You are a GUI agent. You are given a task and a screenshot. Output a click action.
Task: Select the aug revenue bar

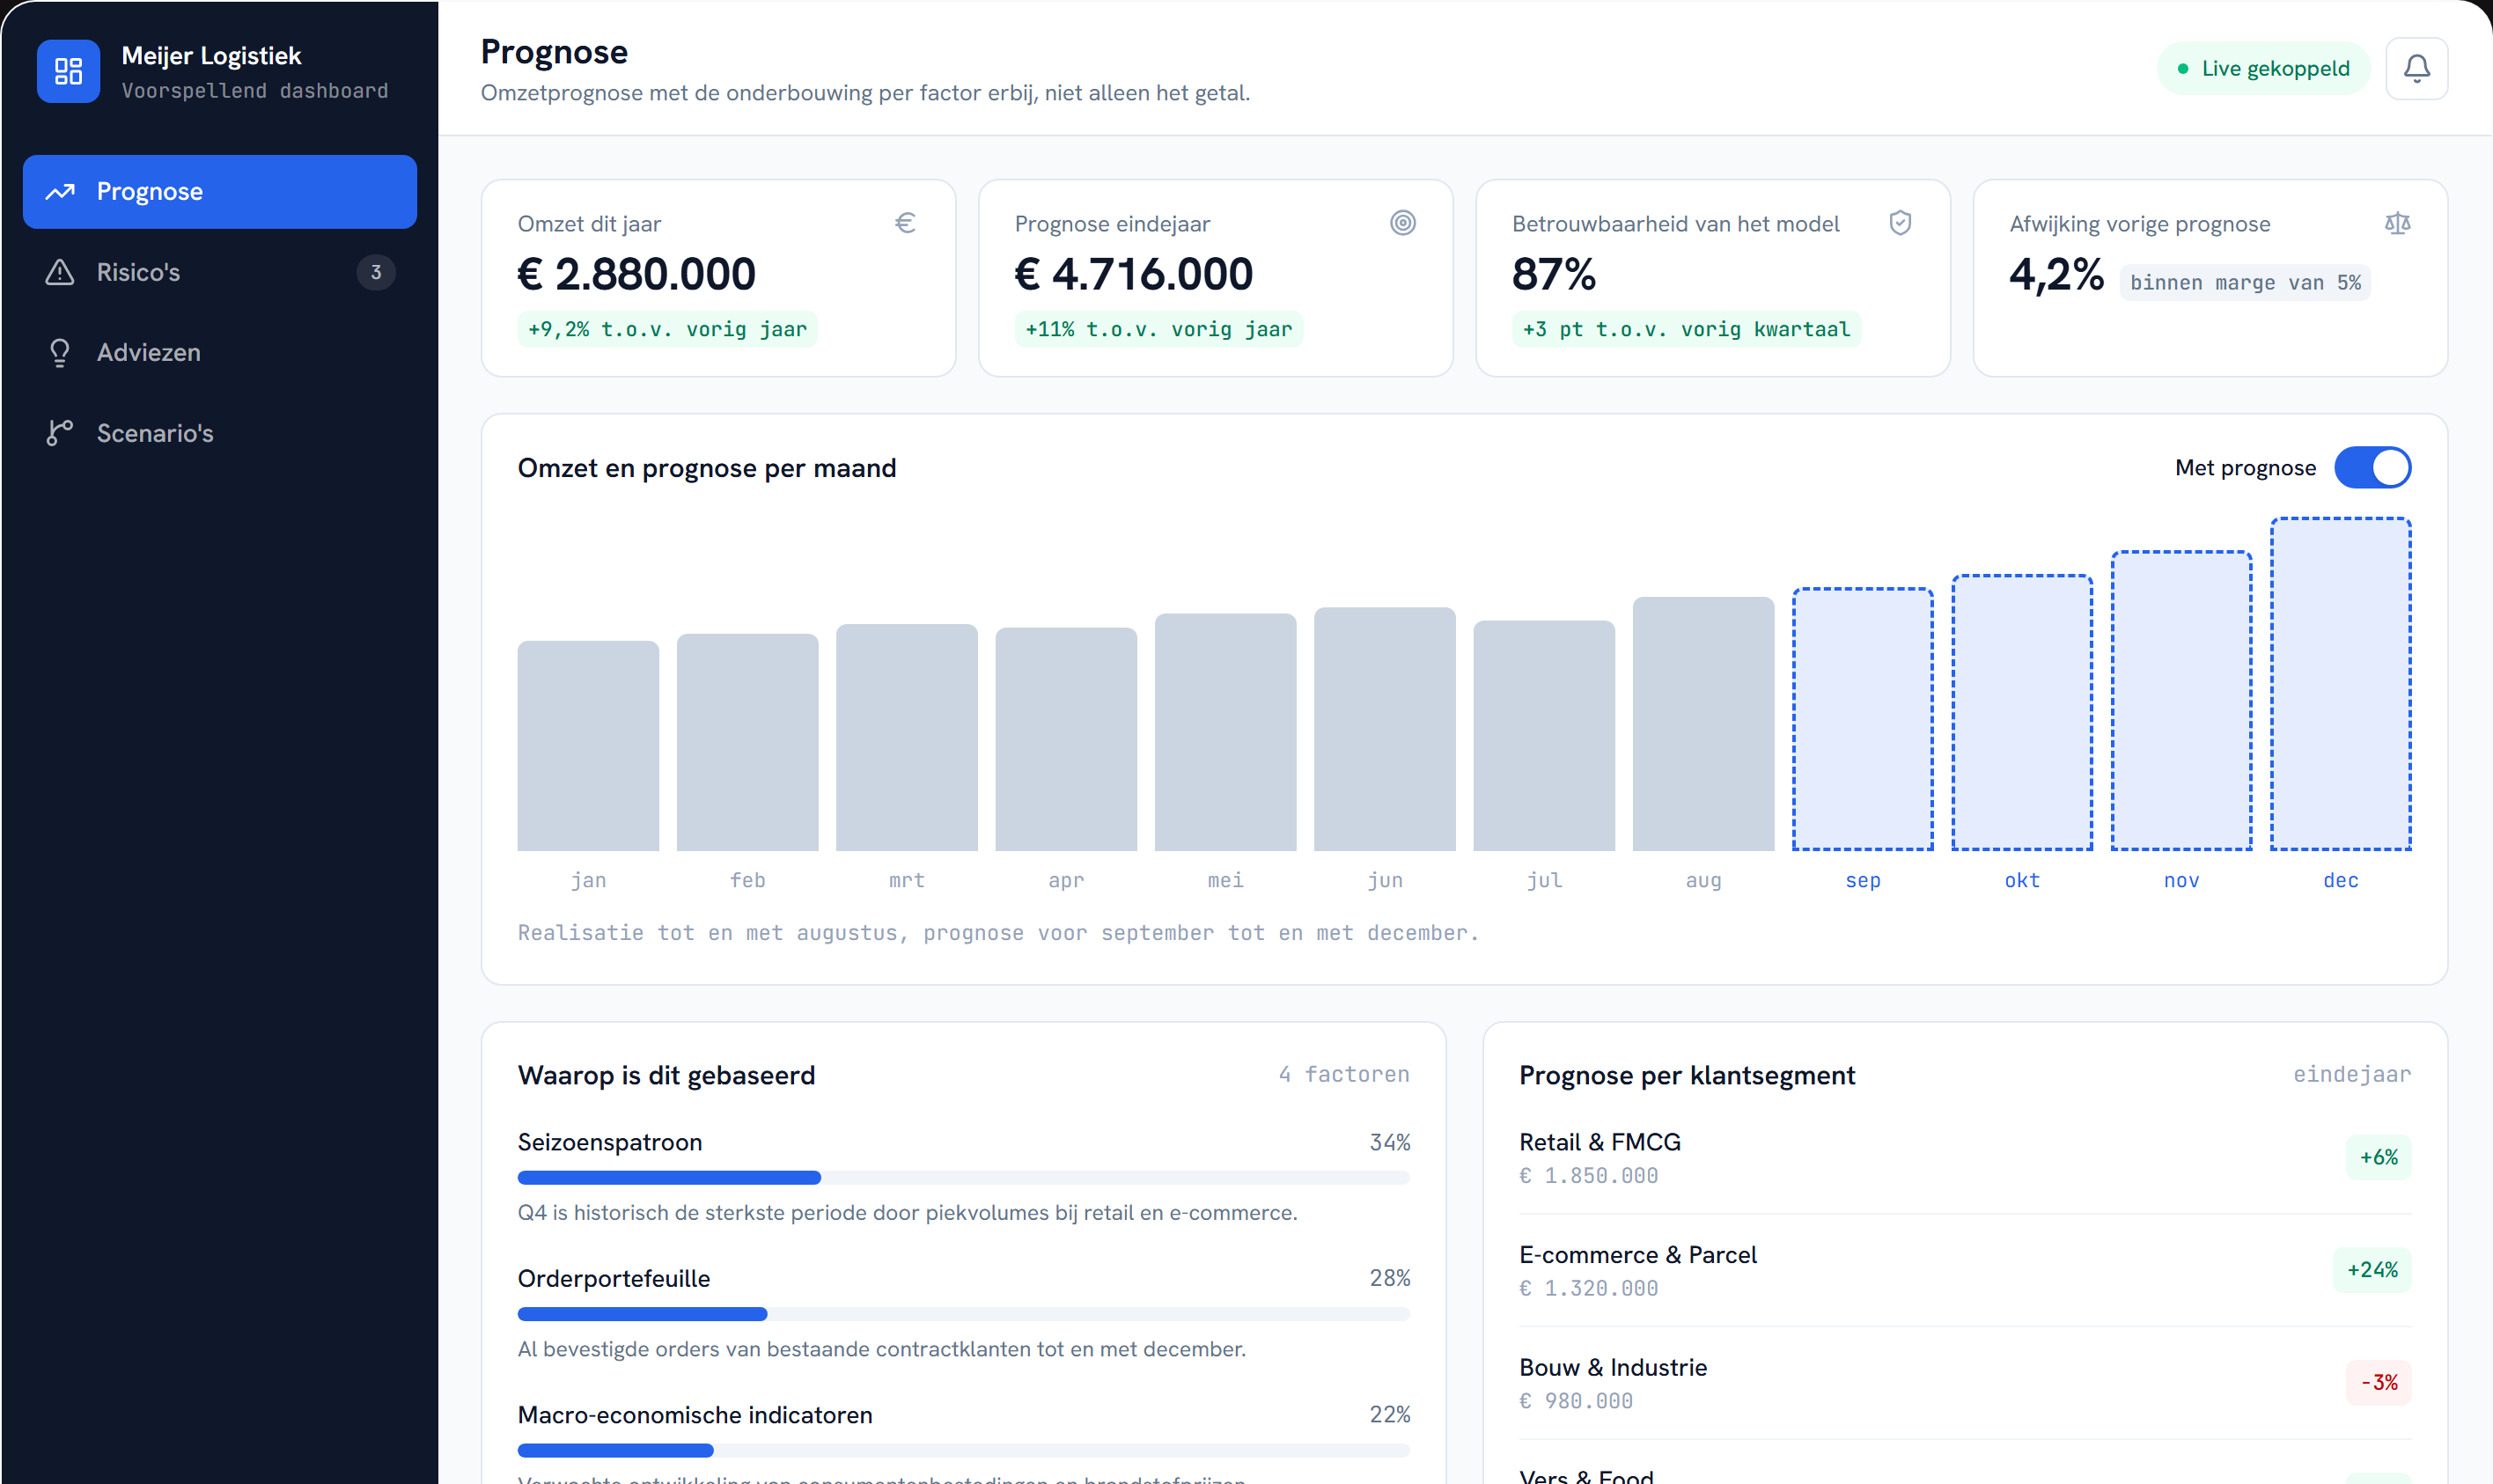point(1703,724)
